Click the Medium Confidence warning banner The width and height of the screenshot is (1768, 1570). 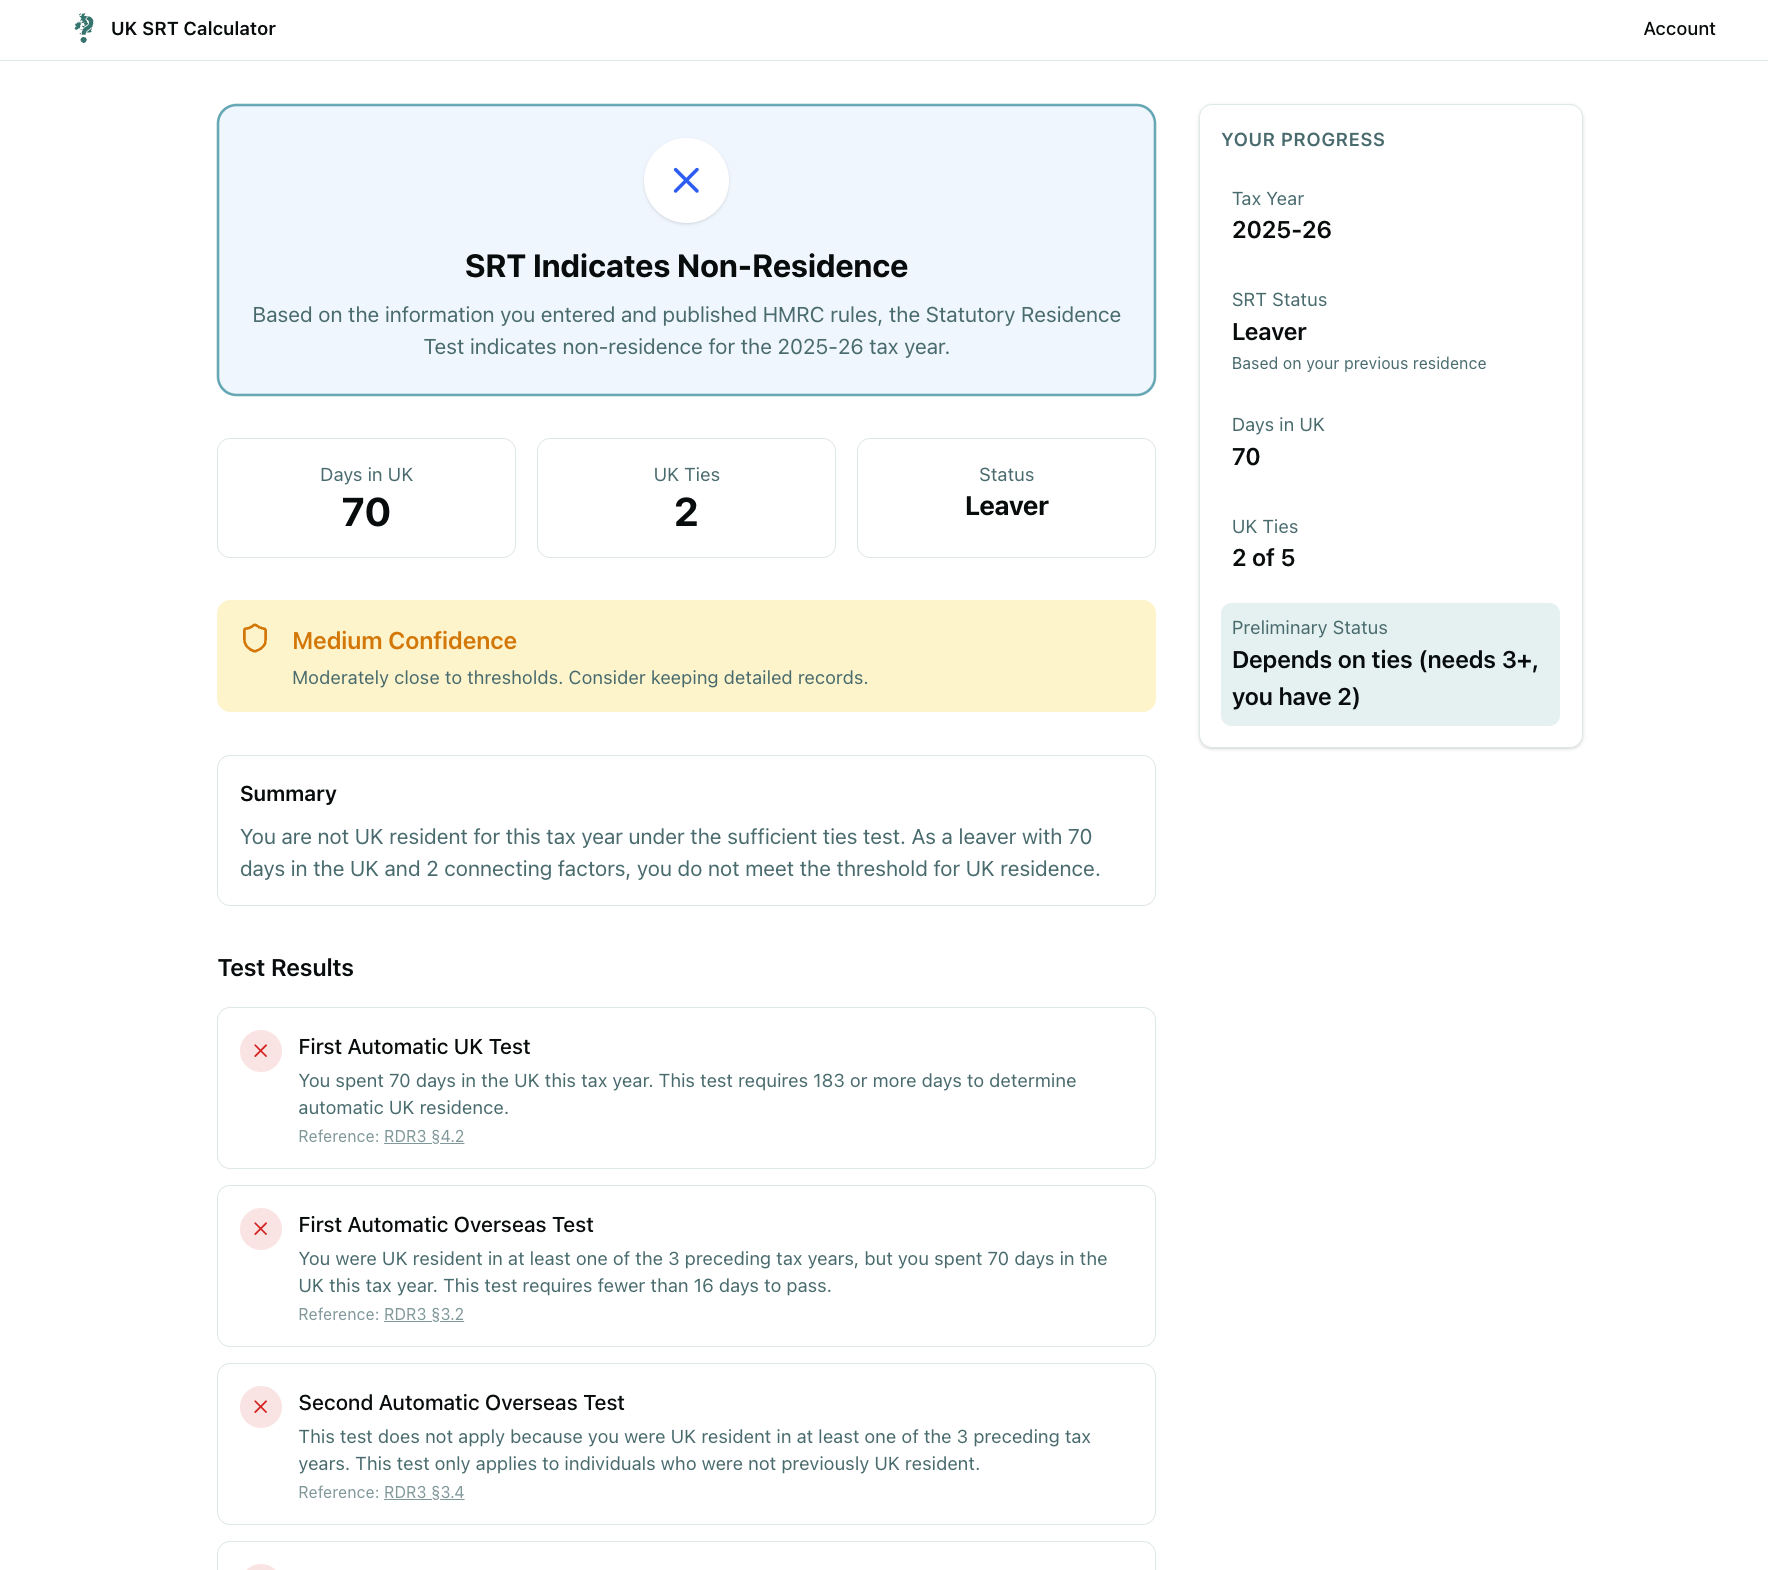pos(686,656)
